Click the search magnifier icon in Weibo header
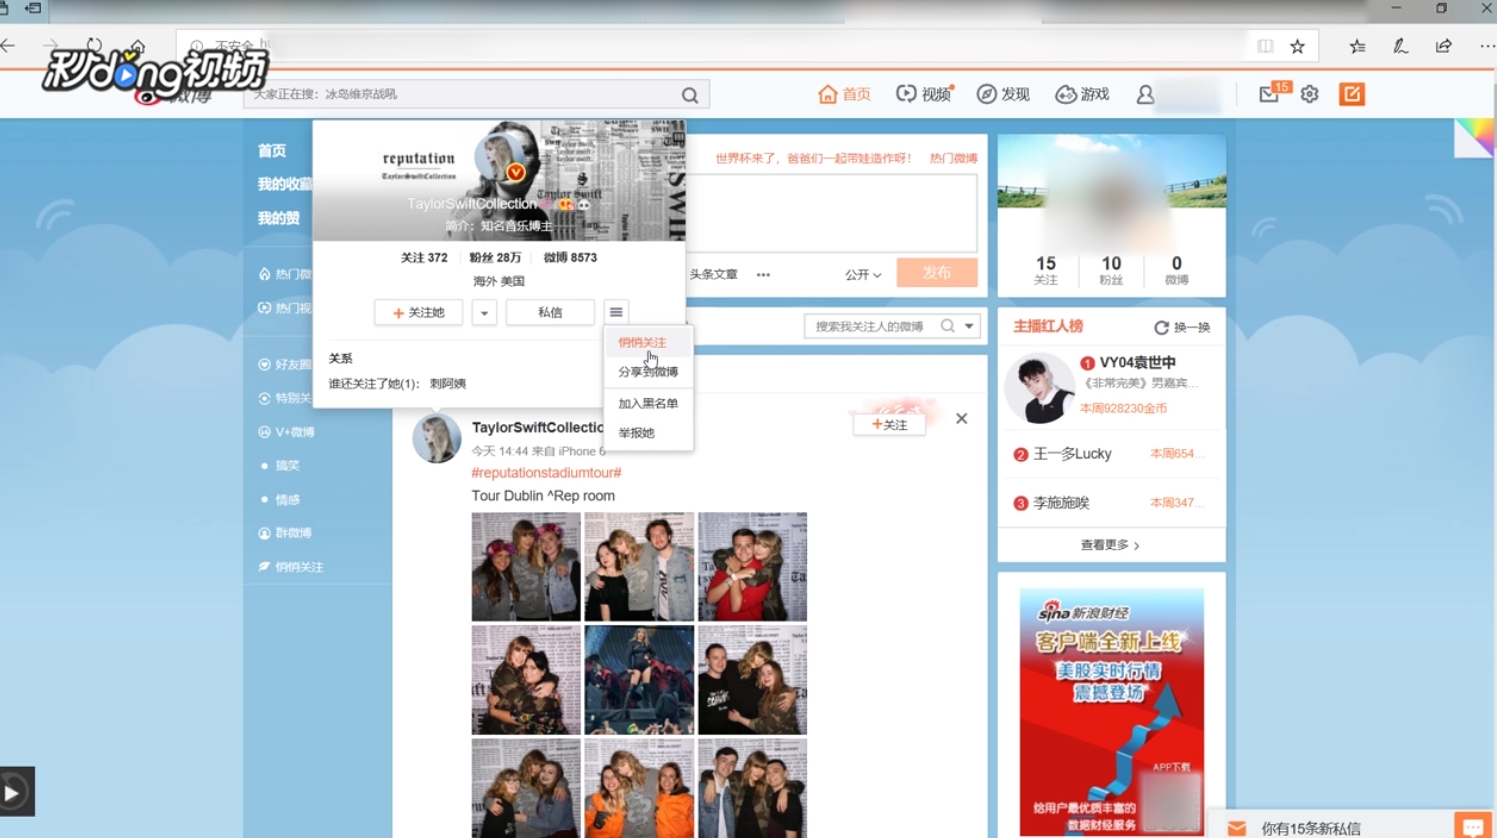Viewport: 1497px width, 838px height. tap(690, 95)
